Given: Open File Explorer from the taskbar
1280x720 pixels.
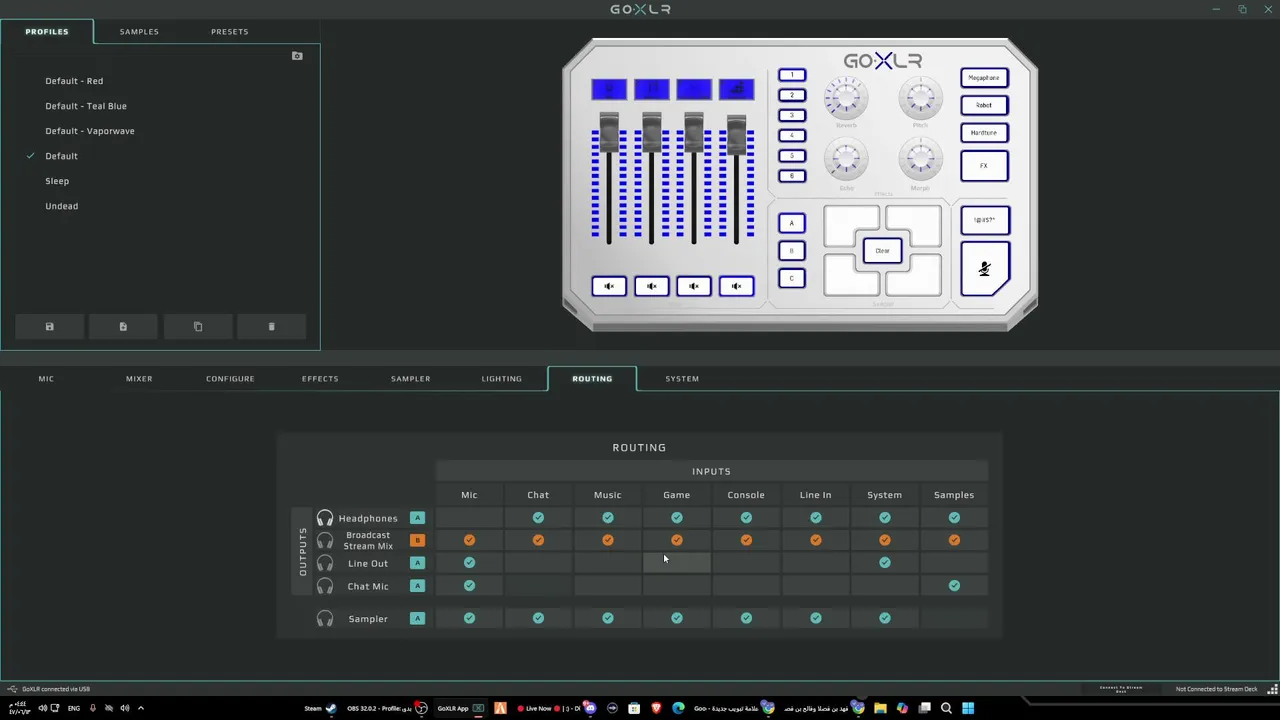Looking at the screenshot, I should tap(880, 708).
